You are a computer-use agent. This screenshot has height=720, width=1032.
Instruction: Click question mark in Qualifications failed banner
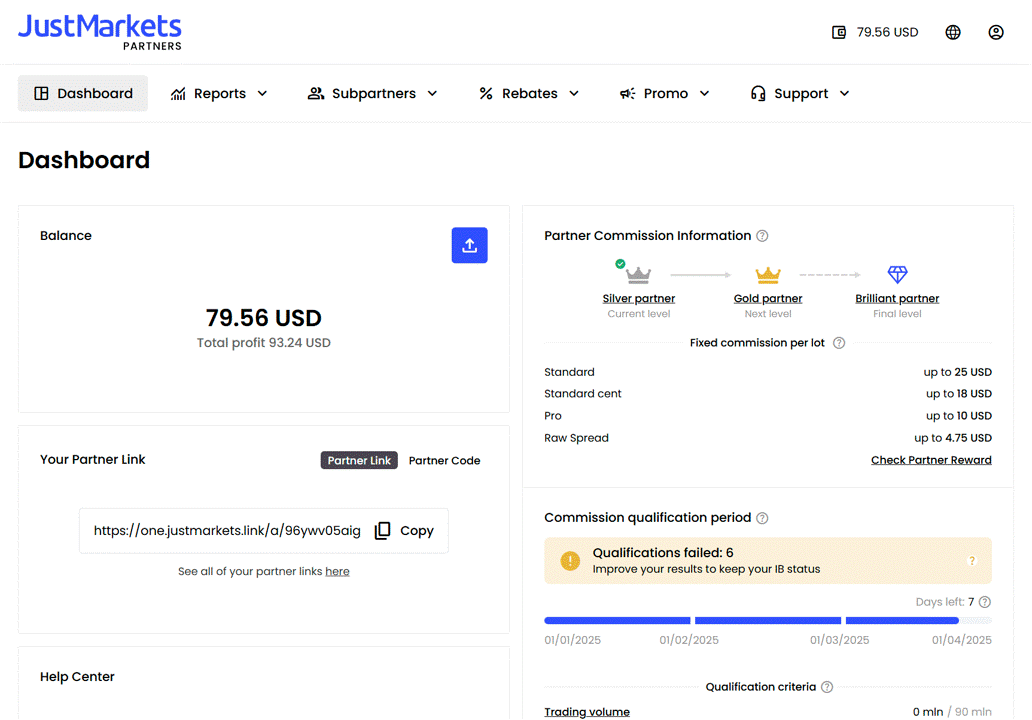971,561
